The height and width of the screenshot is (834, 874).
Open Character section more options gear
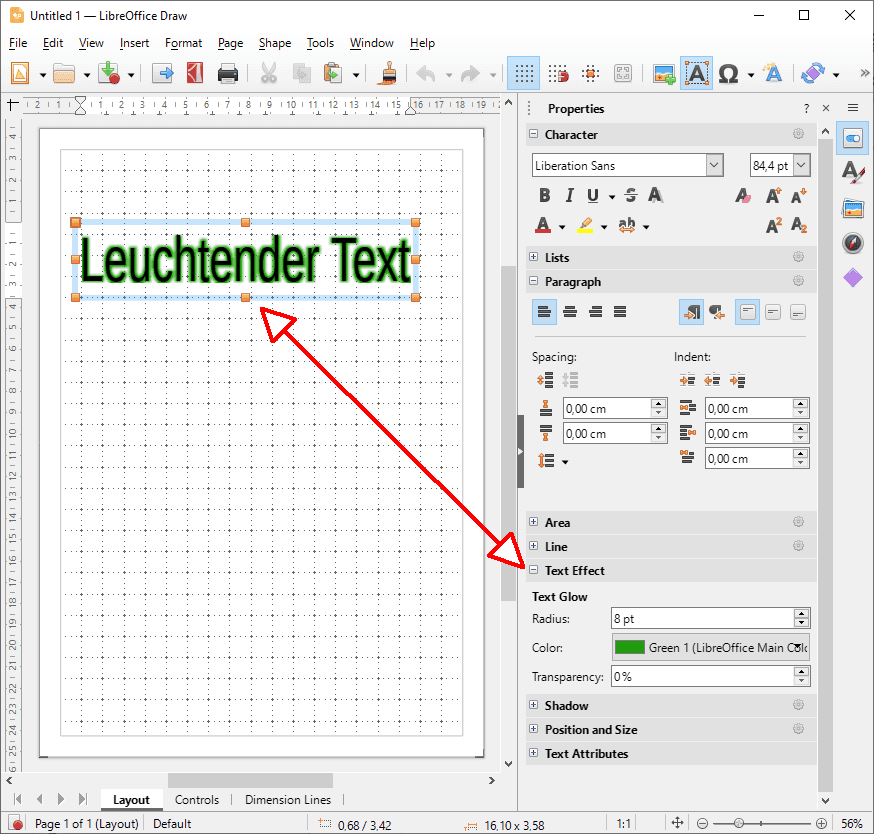tap(798, 134)
